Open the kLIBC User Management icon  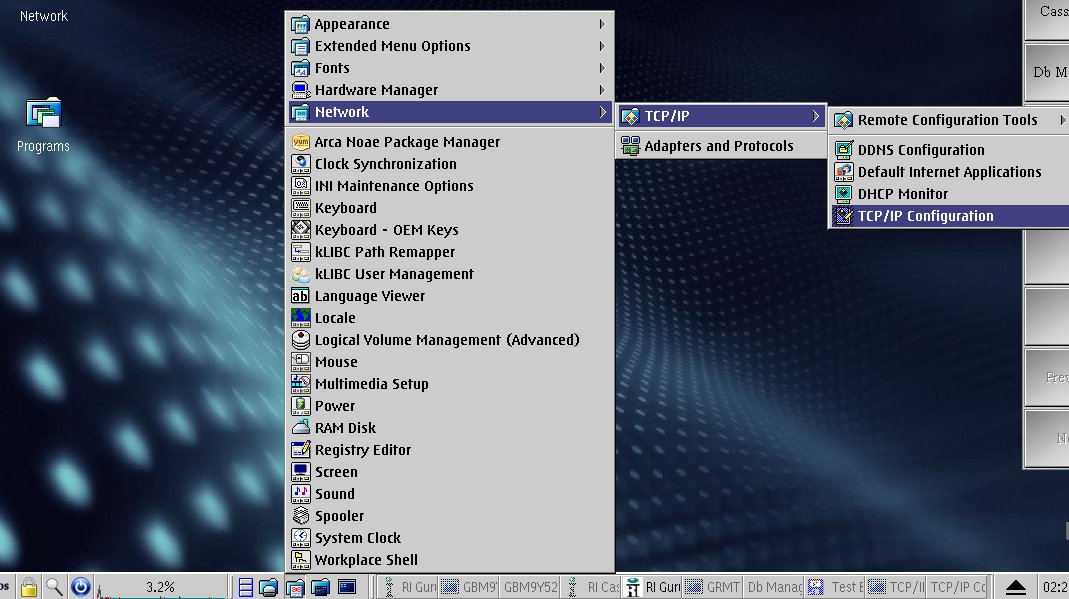301,274
